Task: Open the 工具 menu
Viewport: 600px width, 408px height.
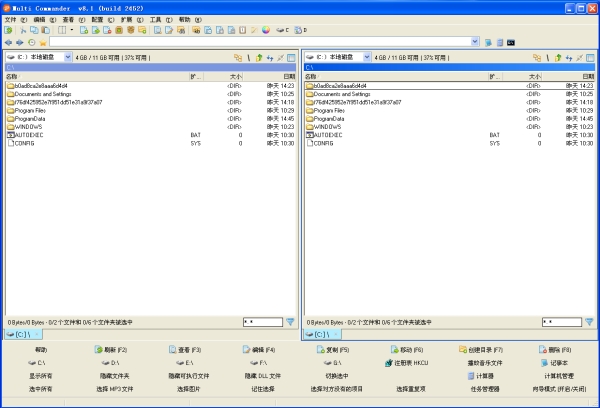Action: click(155, 19)
